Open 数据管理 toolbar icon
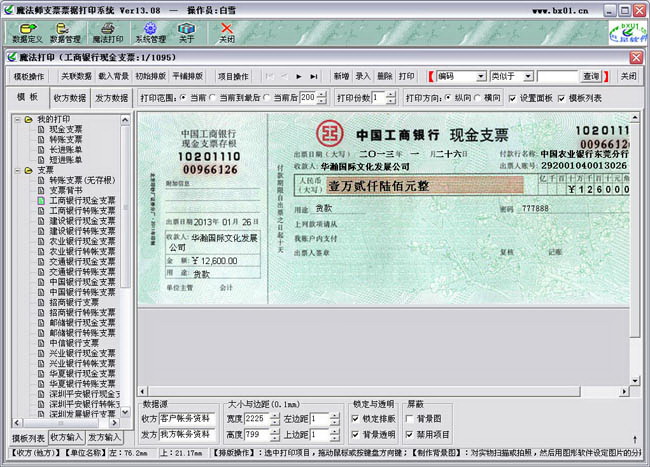Screen dimensions: 650x467 click(65, 33)
